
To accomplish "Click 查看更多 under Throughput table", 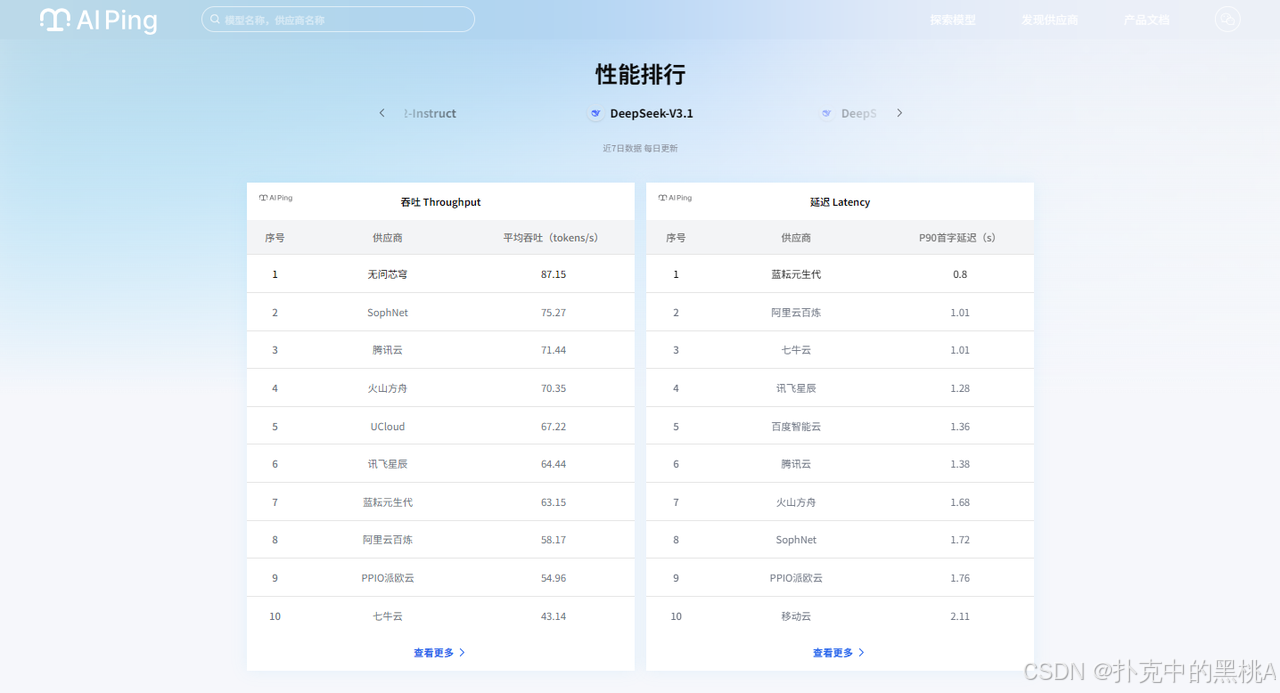I will point(433,653).
